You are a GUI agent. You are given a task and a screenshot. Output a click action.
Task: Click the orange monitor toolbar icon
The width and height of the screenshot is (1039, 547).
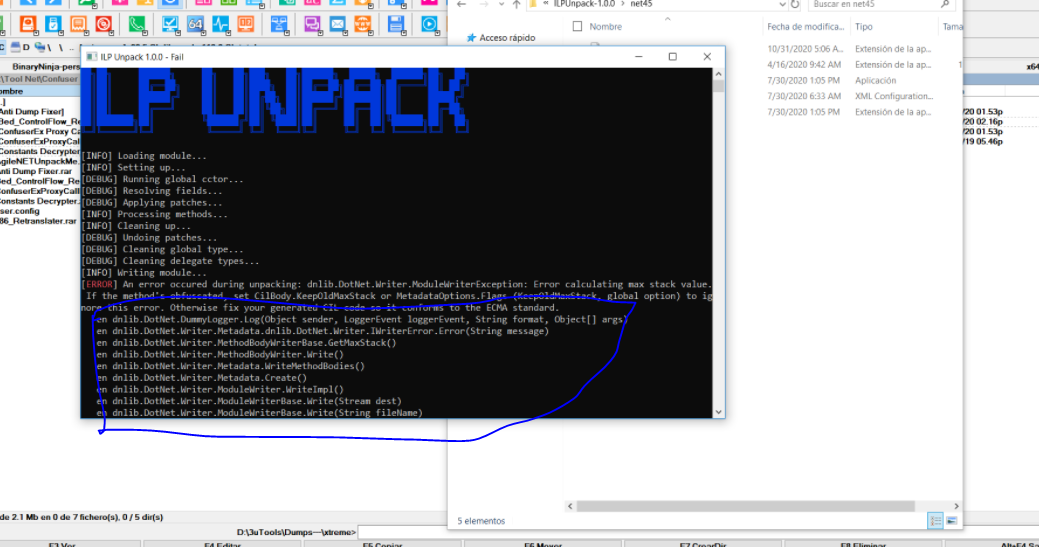coord(246,25)
